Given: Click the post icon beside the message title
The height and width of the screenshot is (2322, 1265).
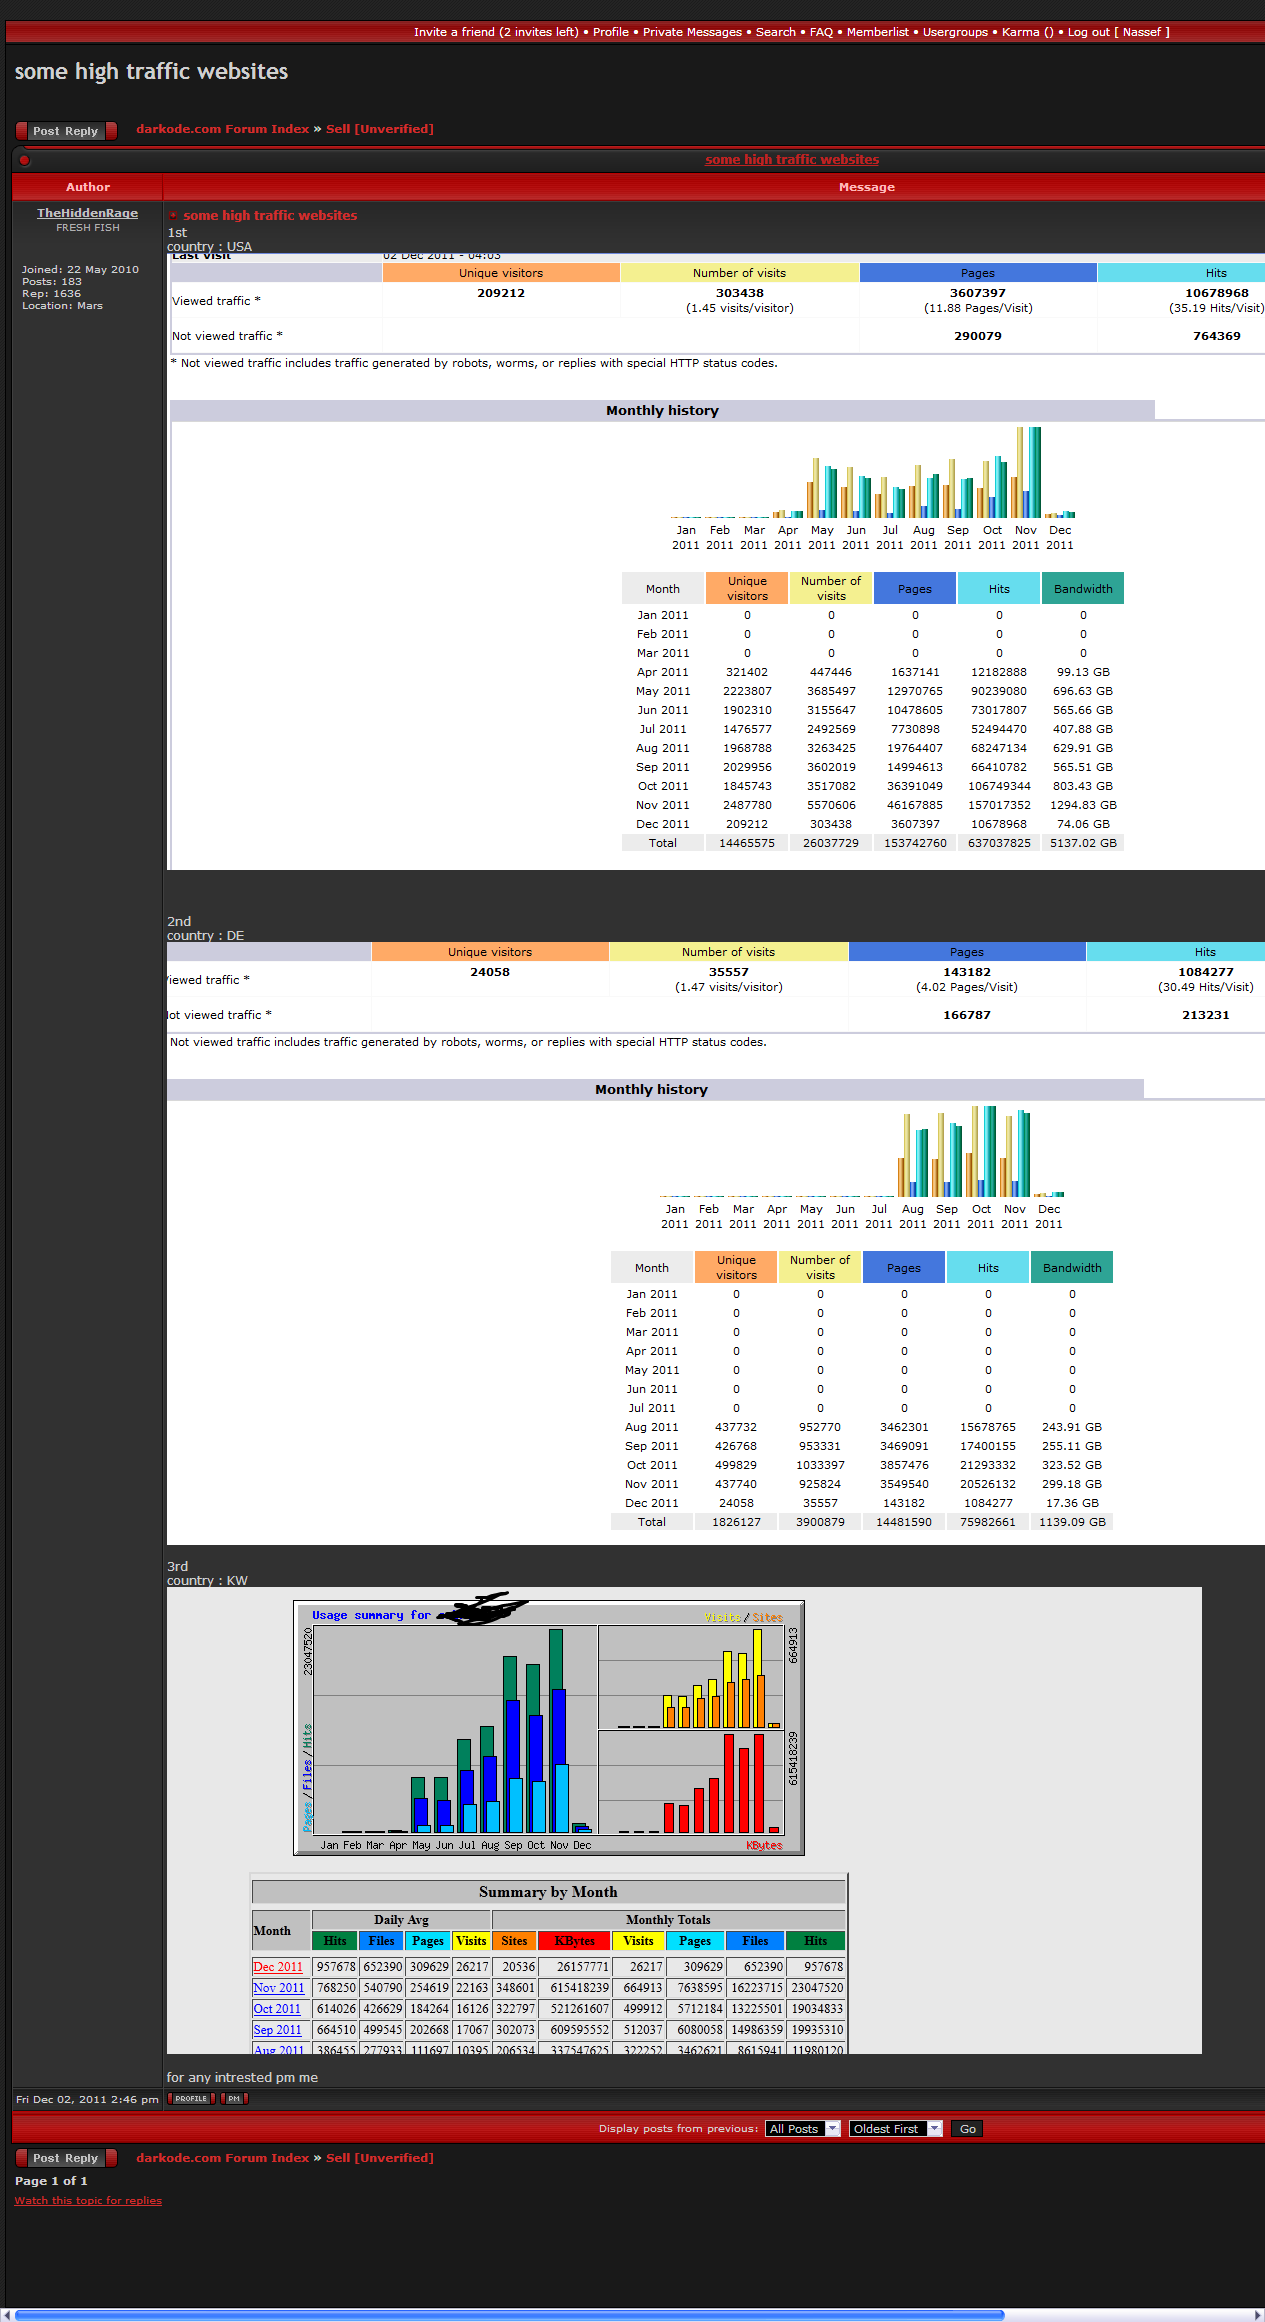Looking at the screenshot, I should tap(174, 215).
